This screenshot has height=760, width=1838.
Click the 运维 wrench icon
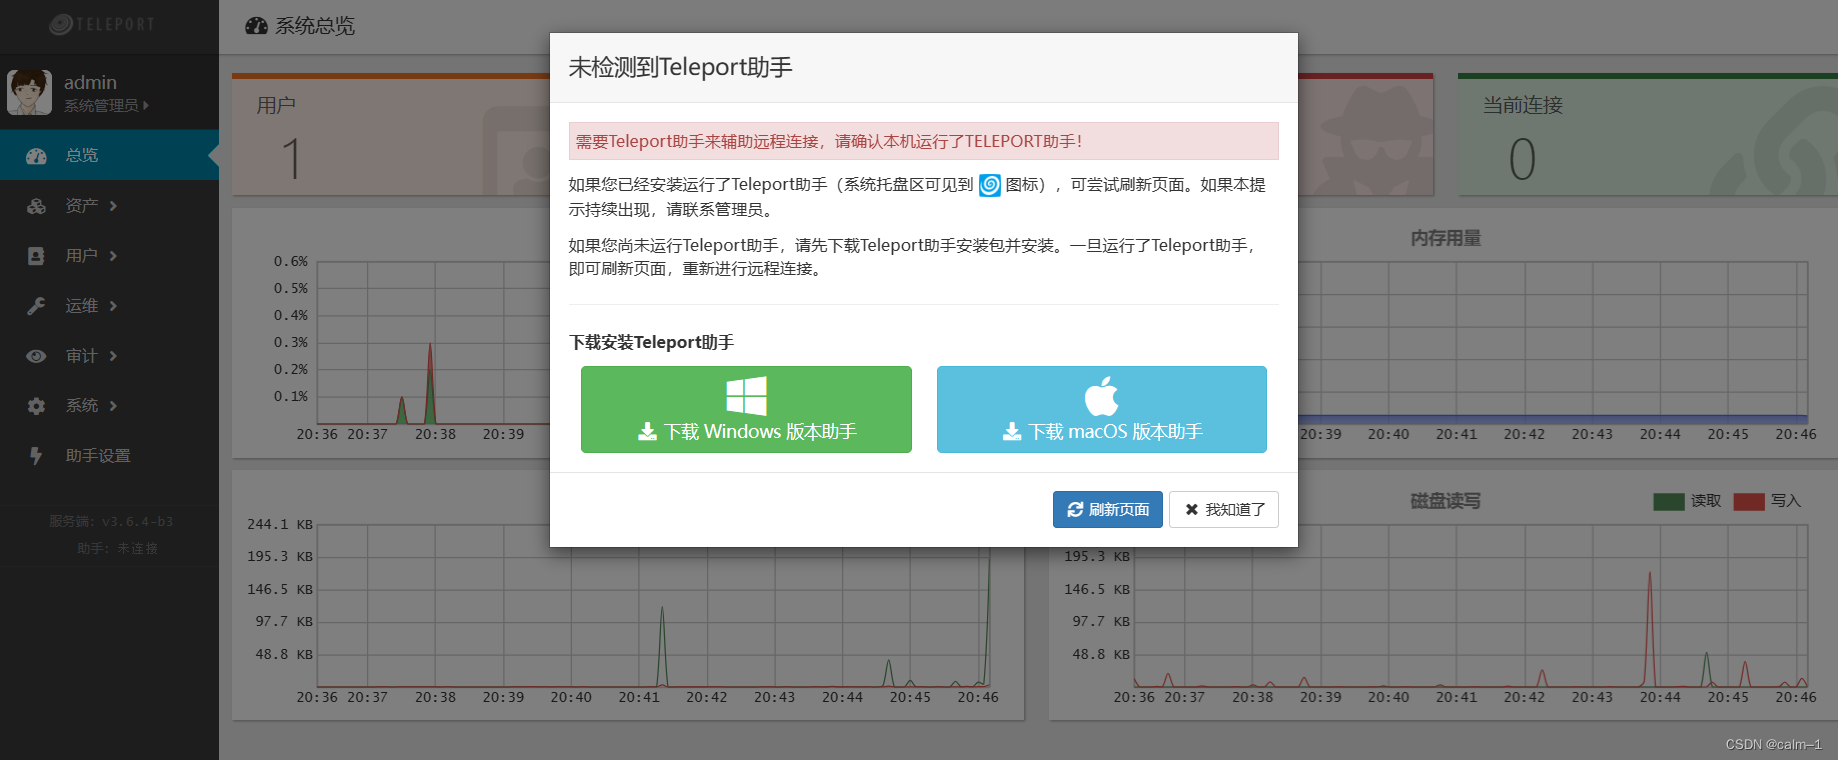click(36, 306)
